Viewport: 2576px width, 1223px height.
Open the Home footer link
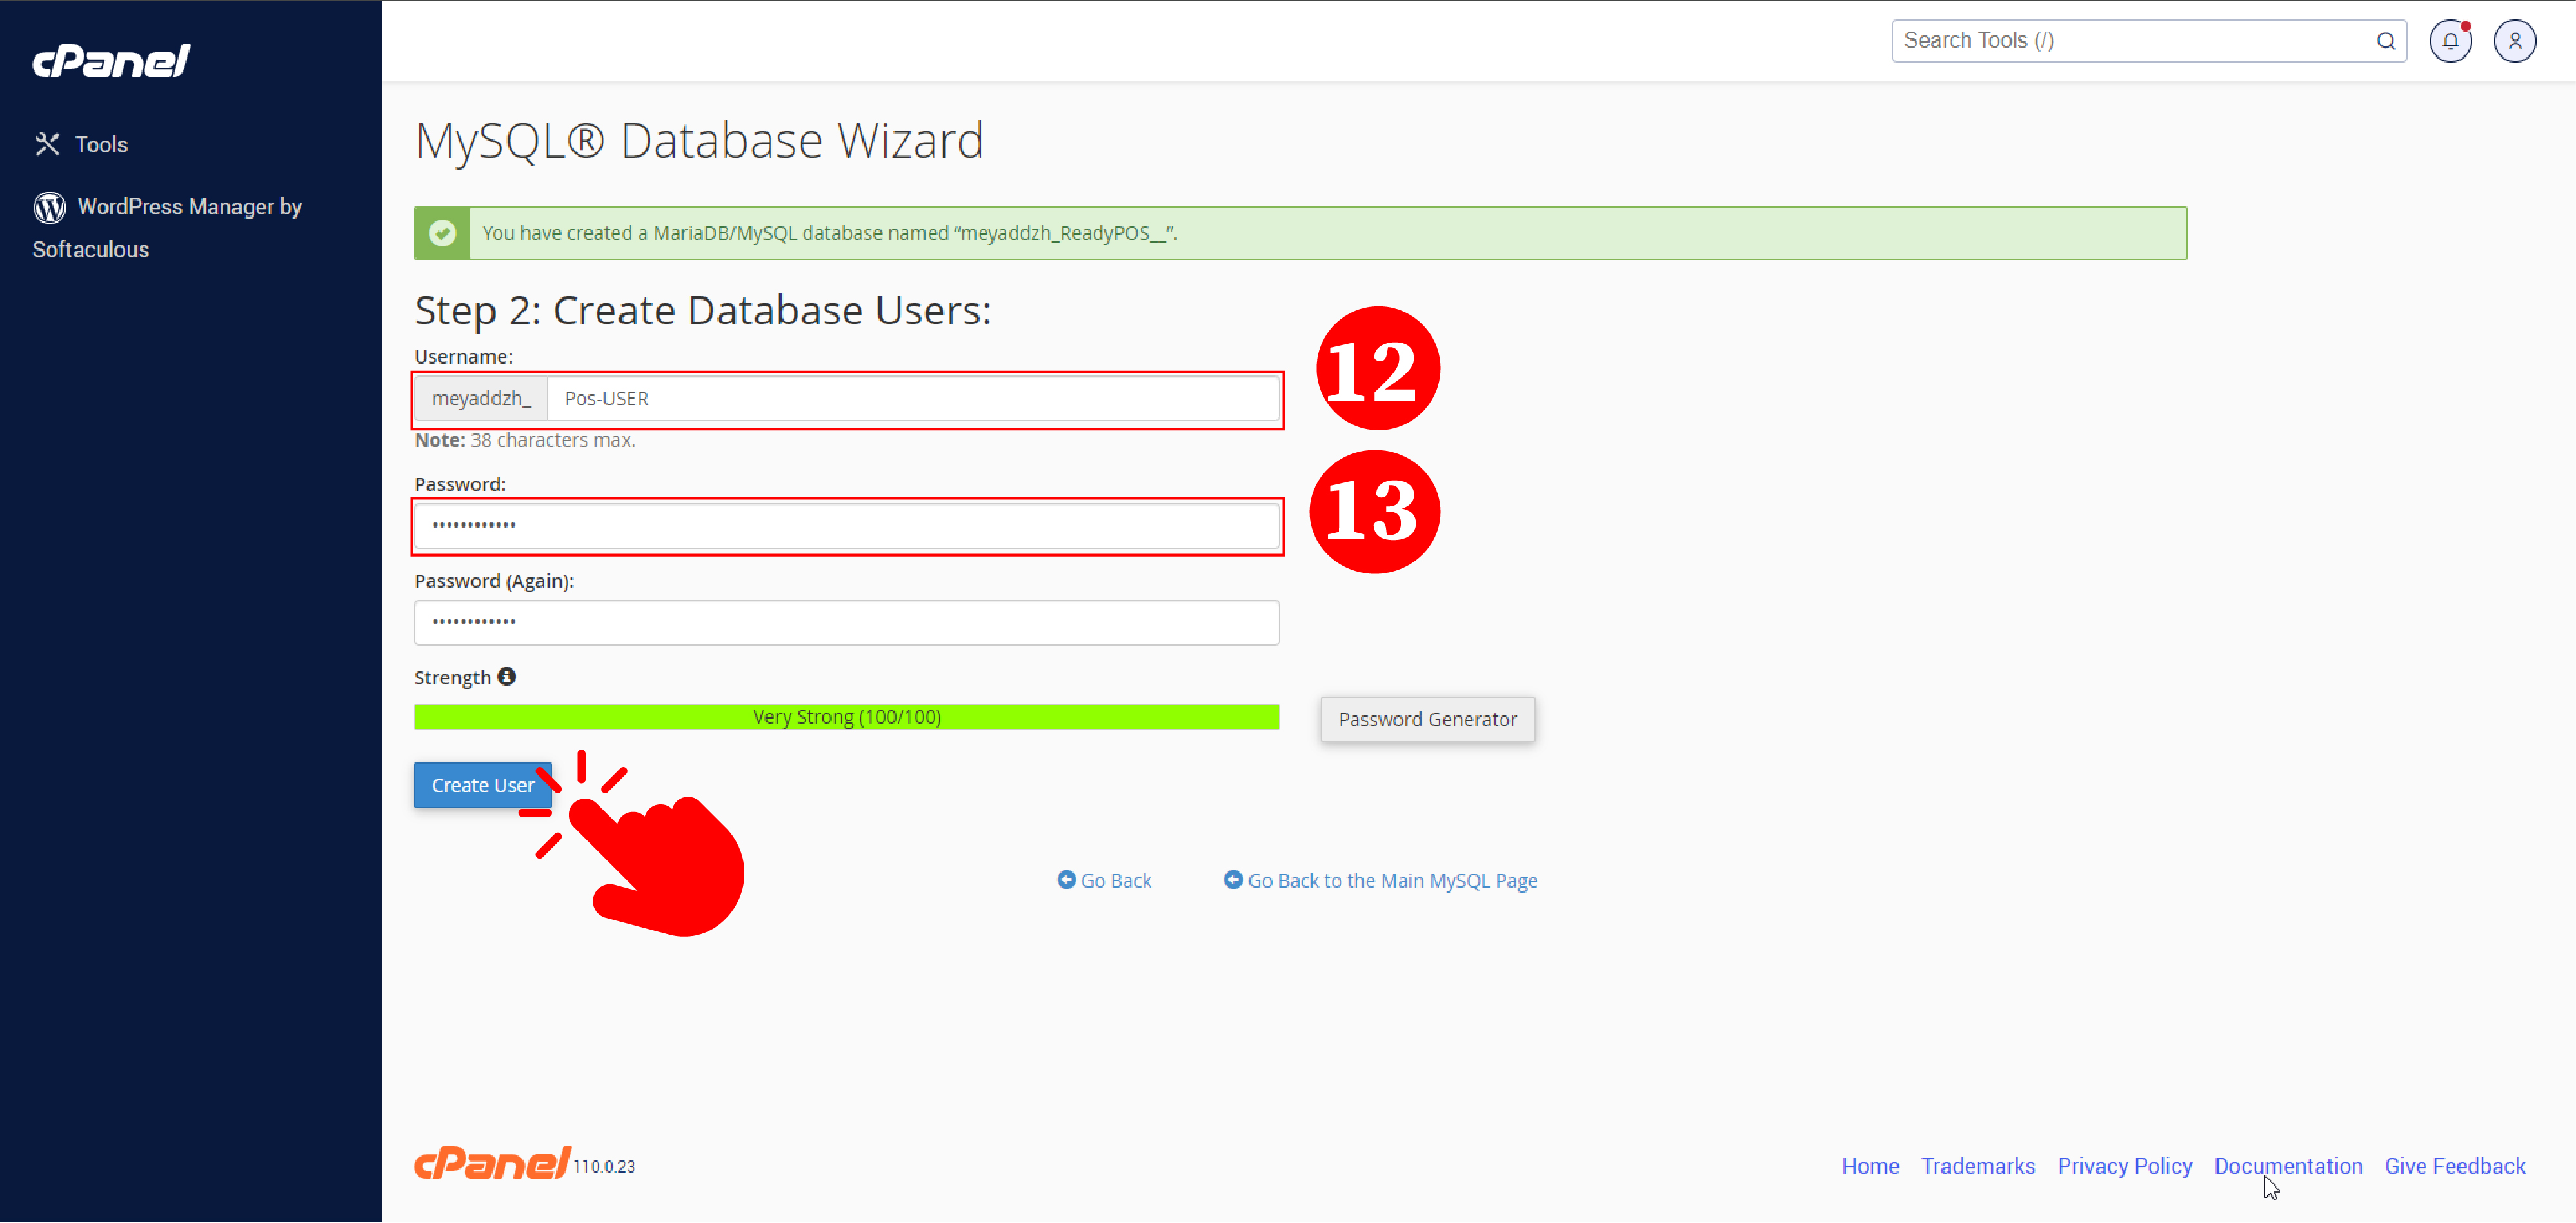[x=1870, y=1166]
